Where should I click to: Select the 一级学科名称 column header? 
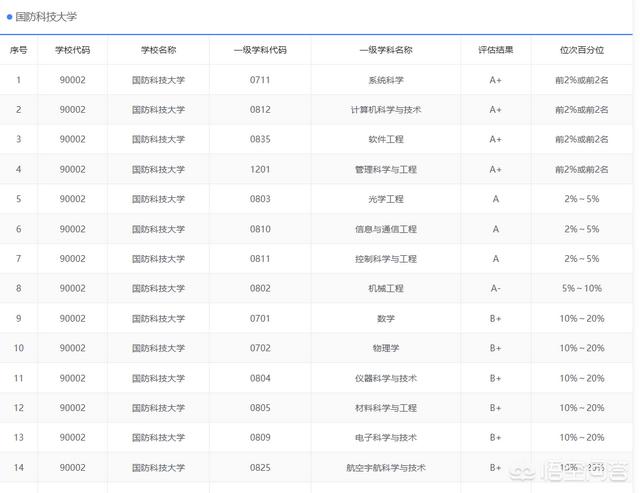386,50
